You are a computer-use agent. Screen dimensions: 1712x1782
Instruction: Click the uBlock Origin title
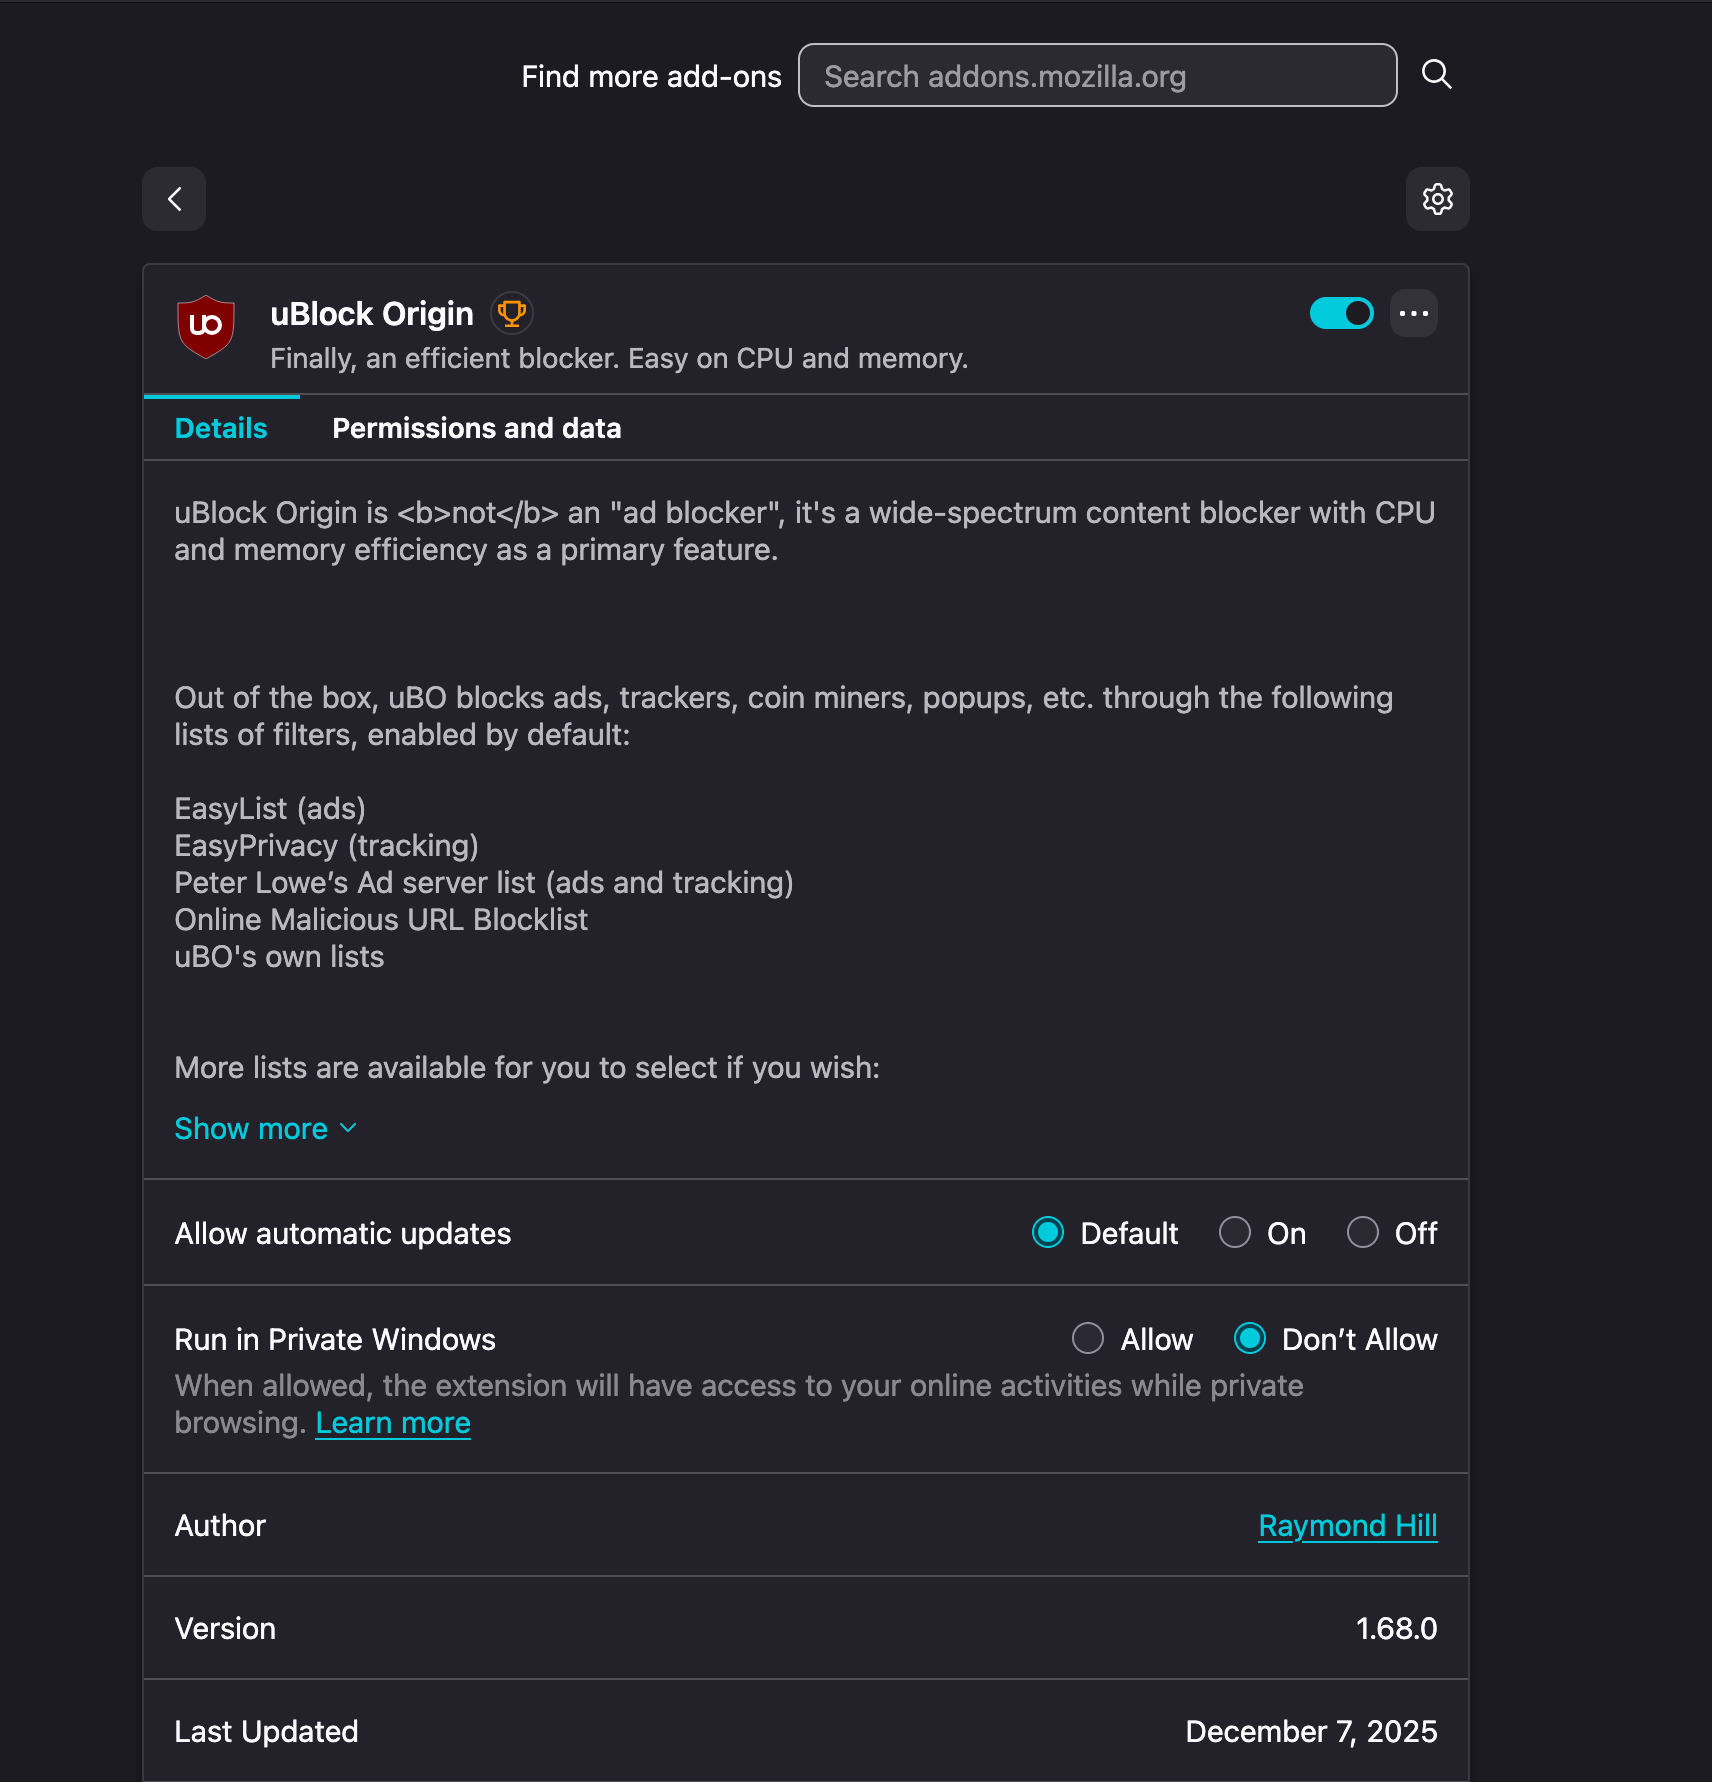(x=372, y=314)
